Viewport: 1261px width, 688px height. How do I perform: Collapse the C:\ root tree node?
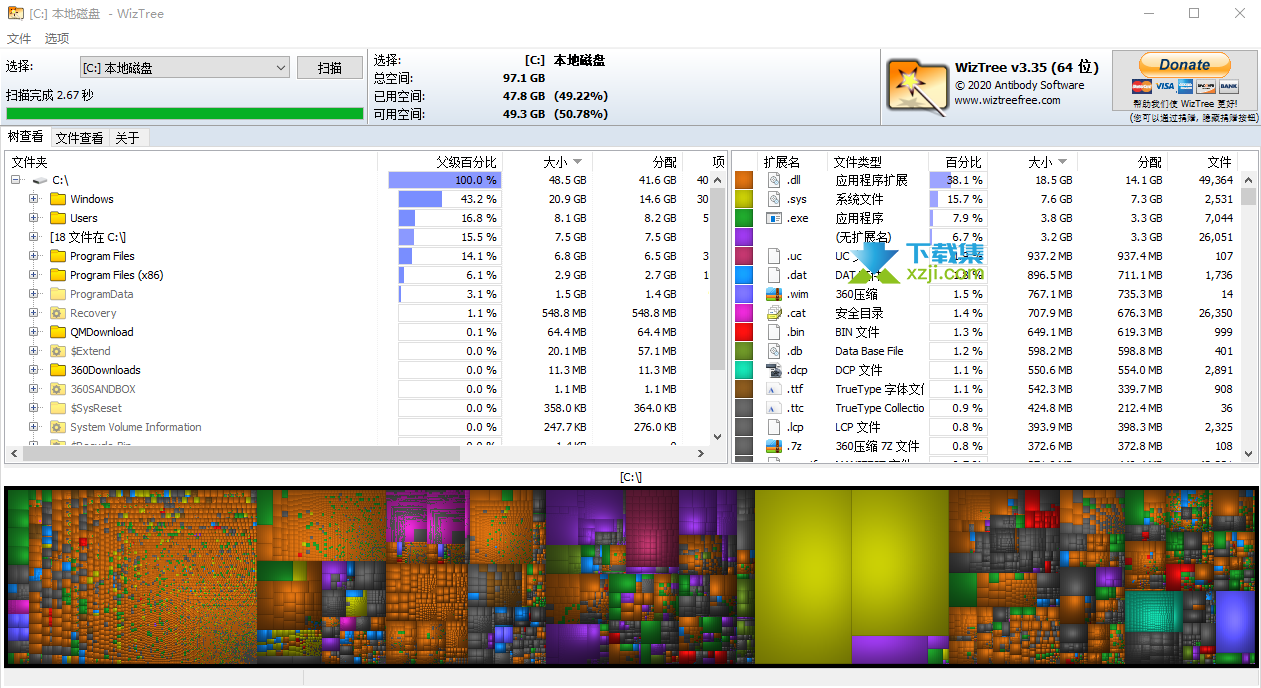14,180
